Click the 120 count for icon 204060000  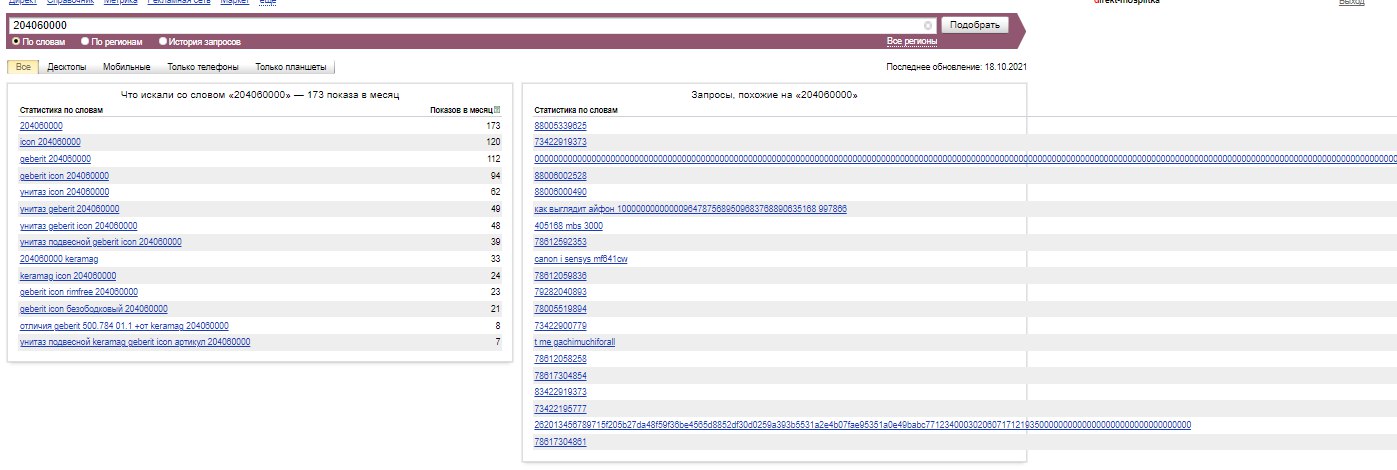click(493, 142)
